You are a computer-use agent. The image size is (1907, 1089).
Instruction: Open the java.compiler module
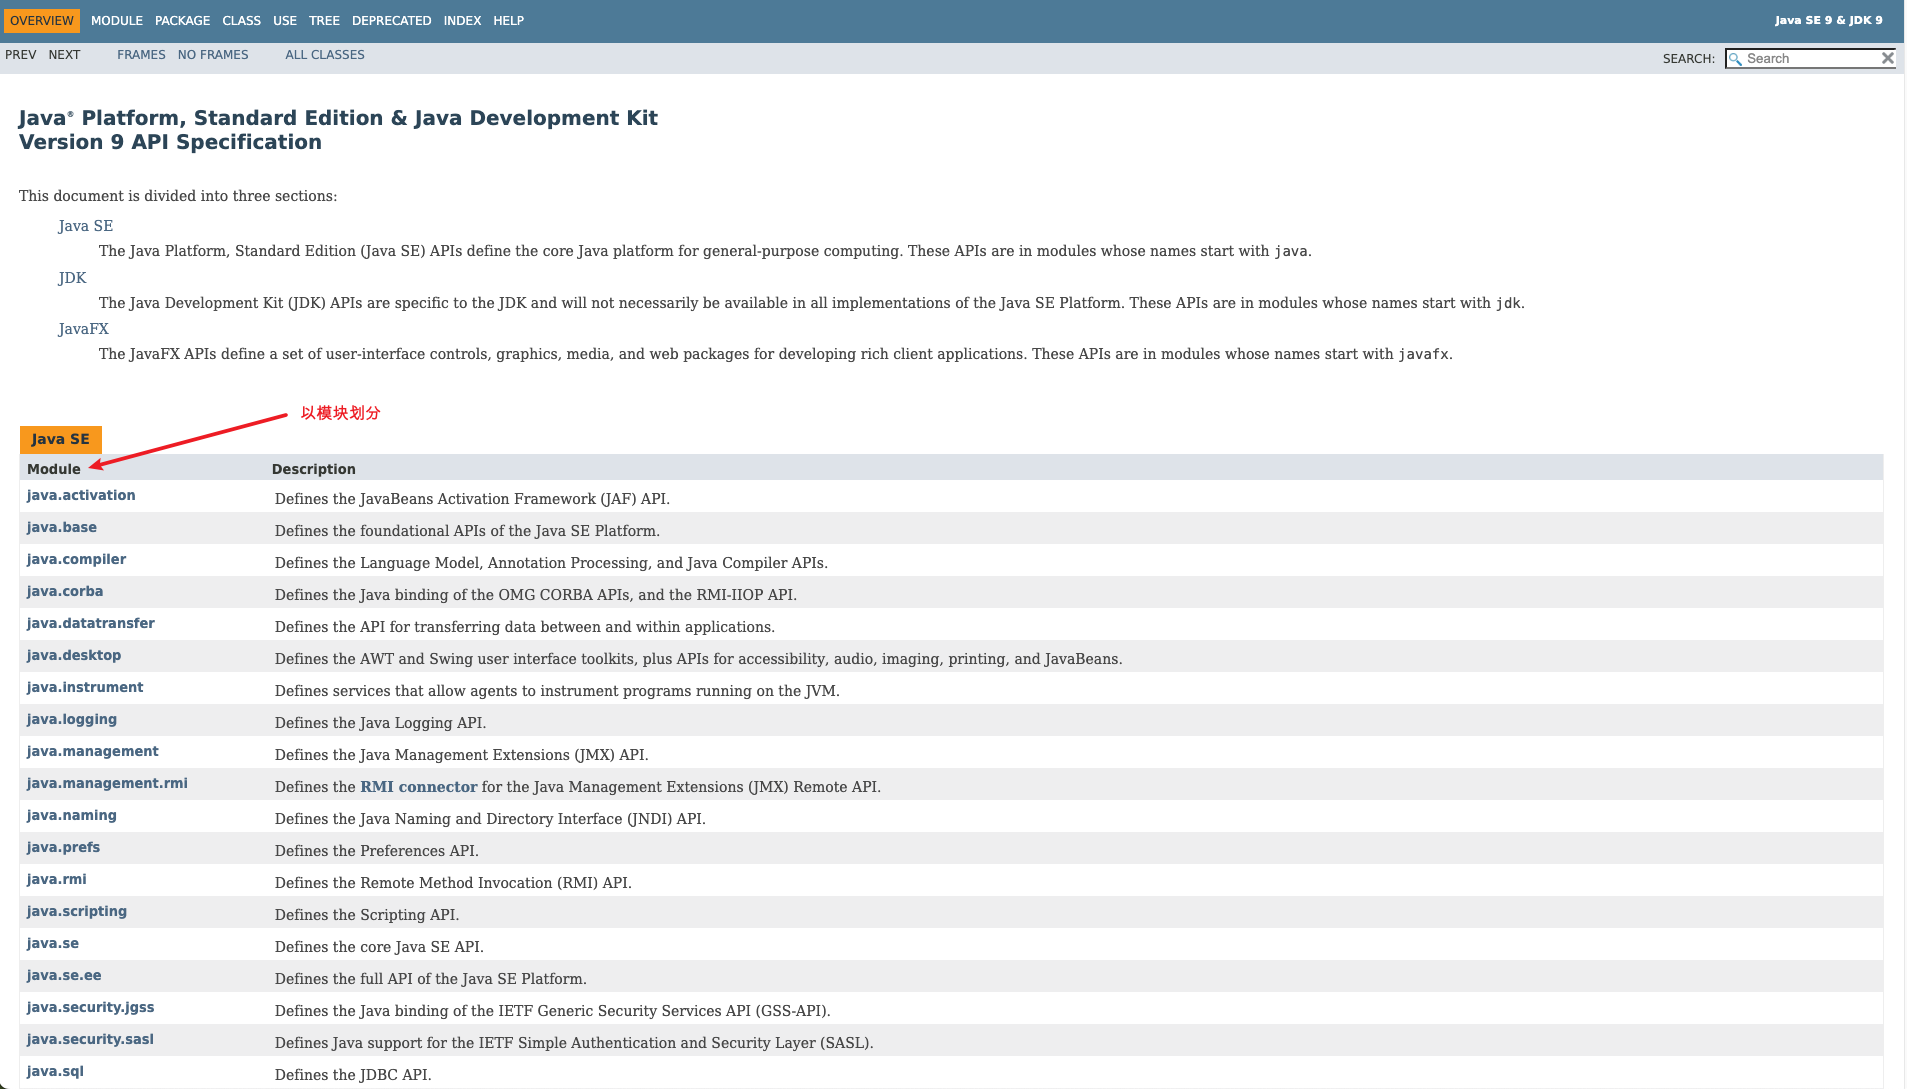pos(76,560)
